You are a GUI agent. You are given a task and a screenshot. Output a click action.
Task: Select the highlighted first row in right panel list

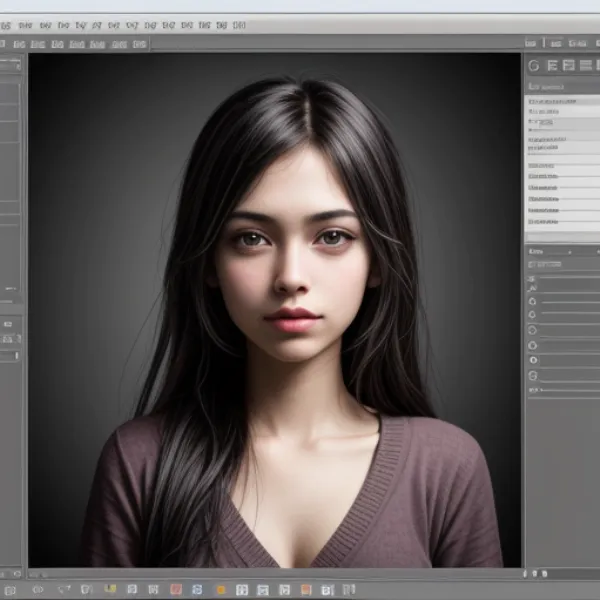tap(564, 101)
